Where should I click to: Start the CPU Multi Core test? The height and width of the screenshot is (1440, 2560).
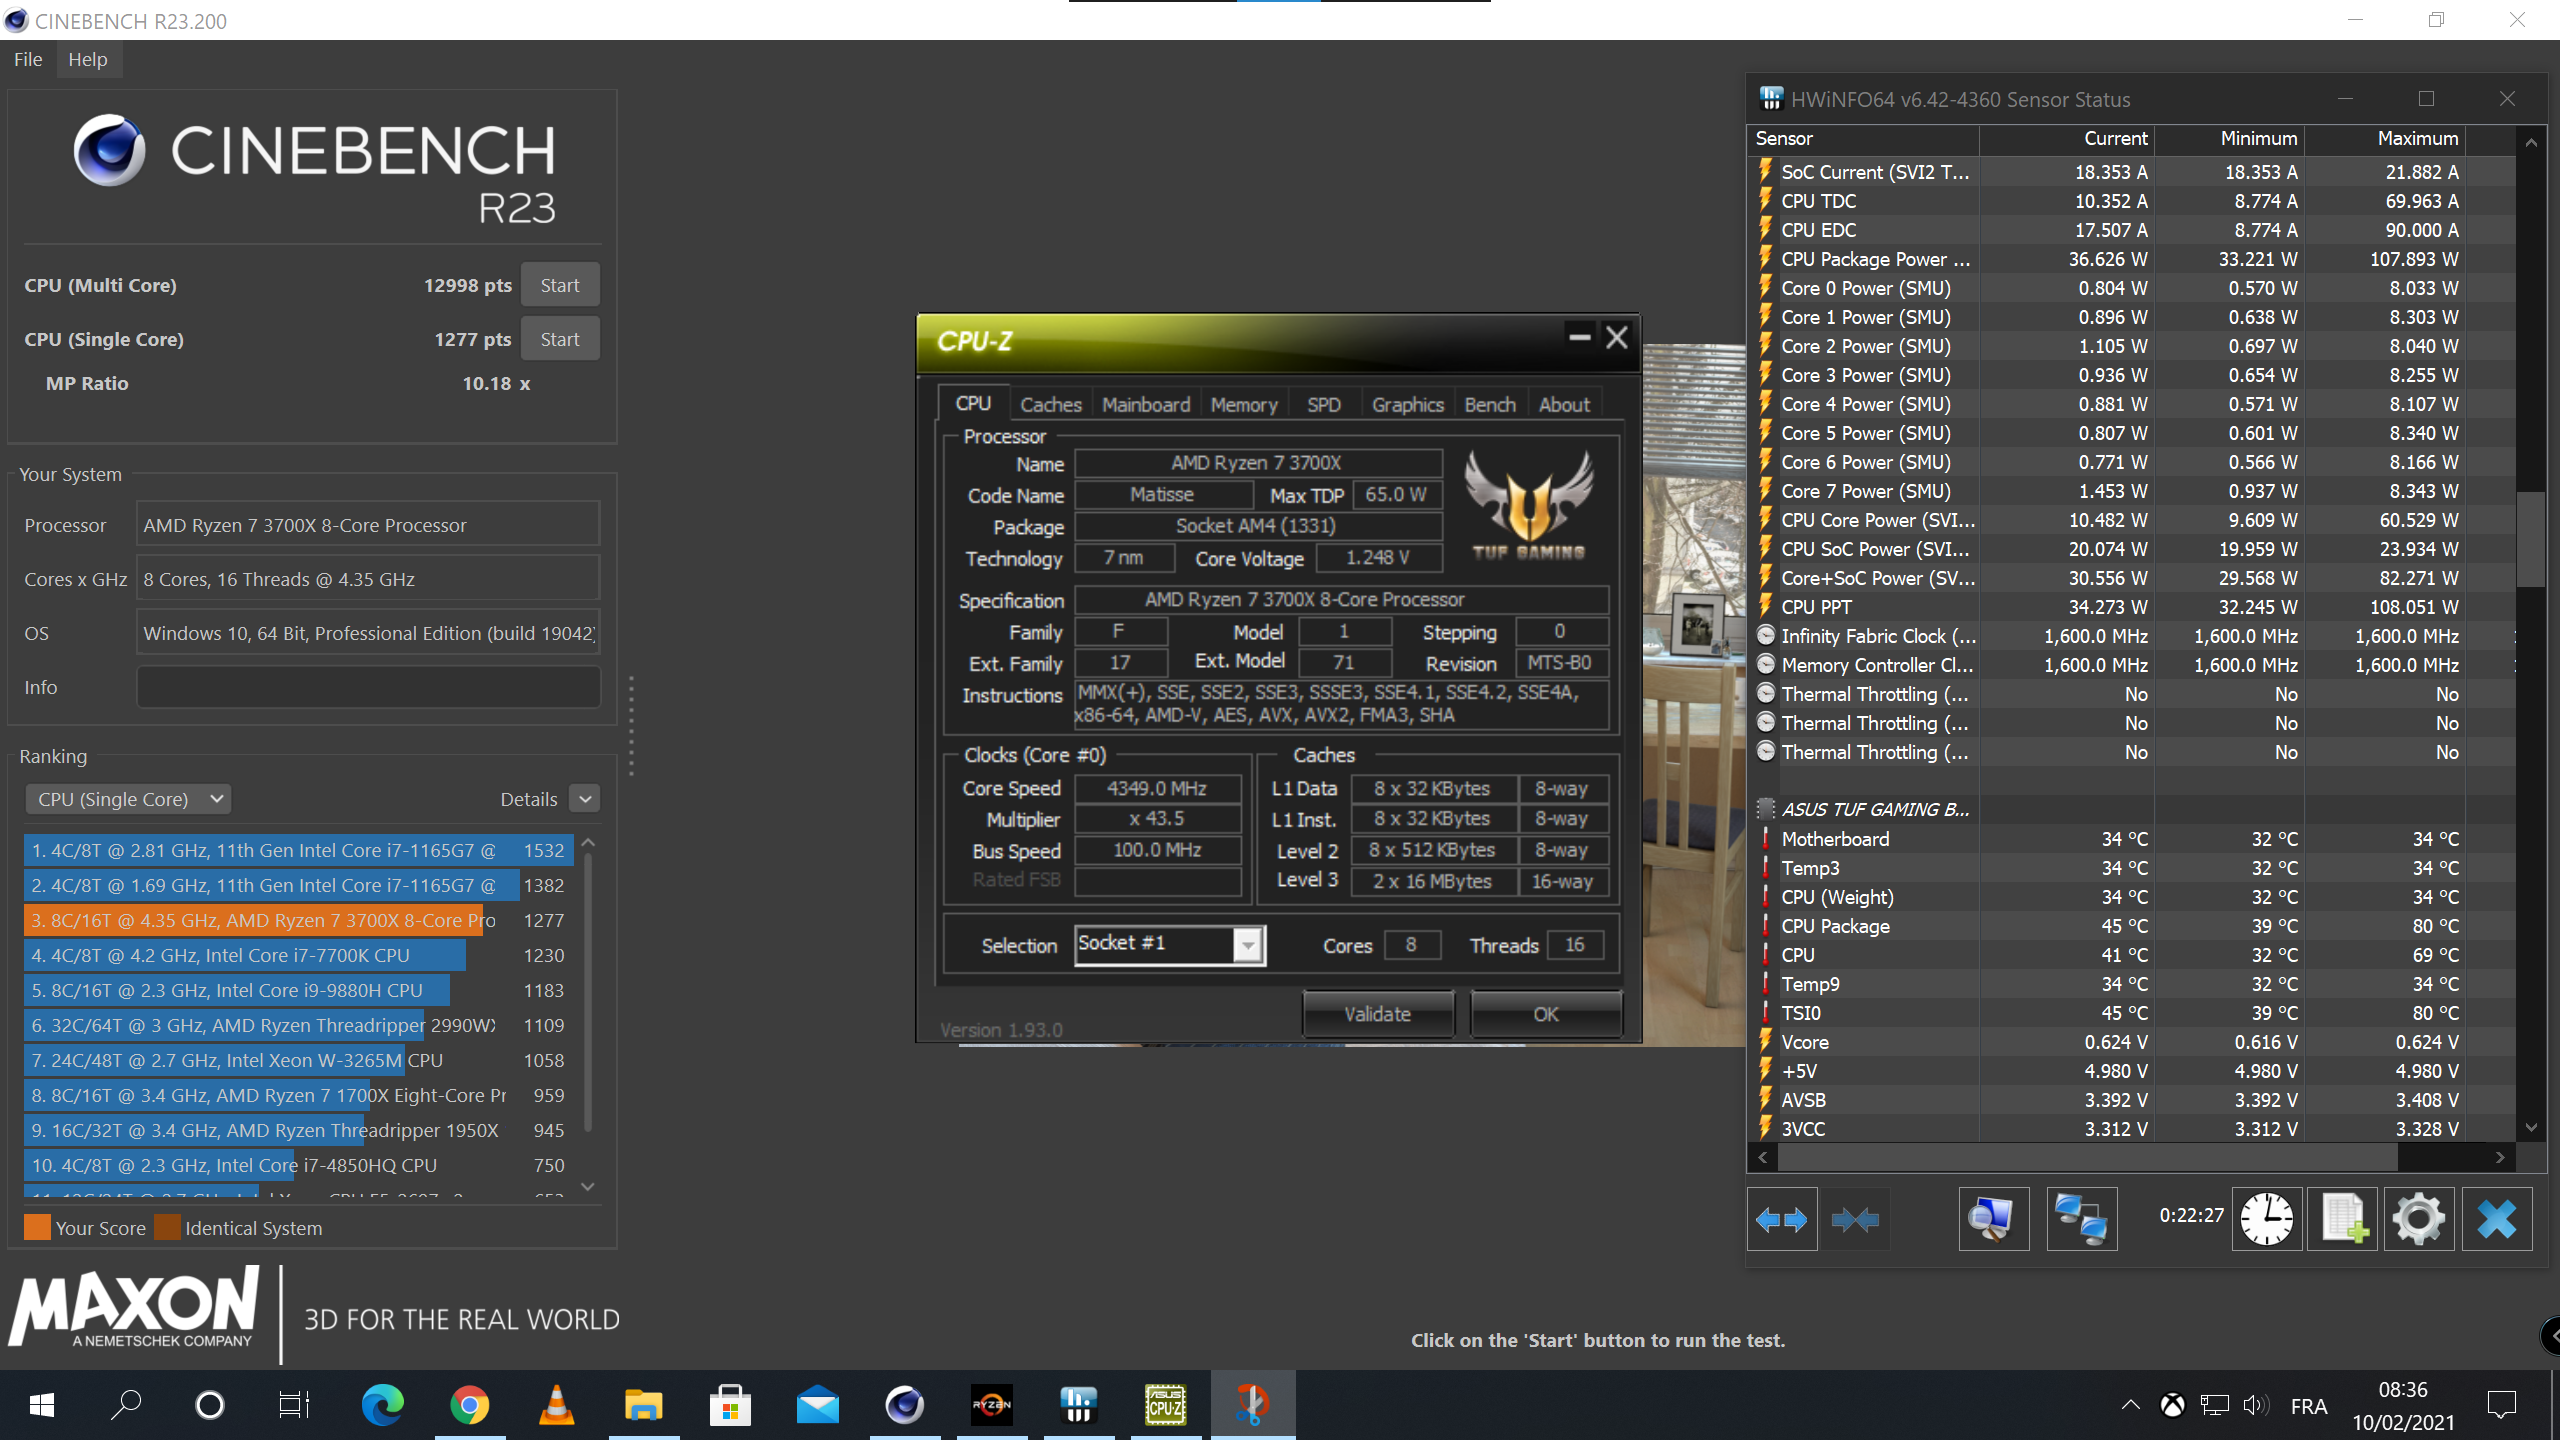(559, 285)
